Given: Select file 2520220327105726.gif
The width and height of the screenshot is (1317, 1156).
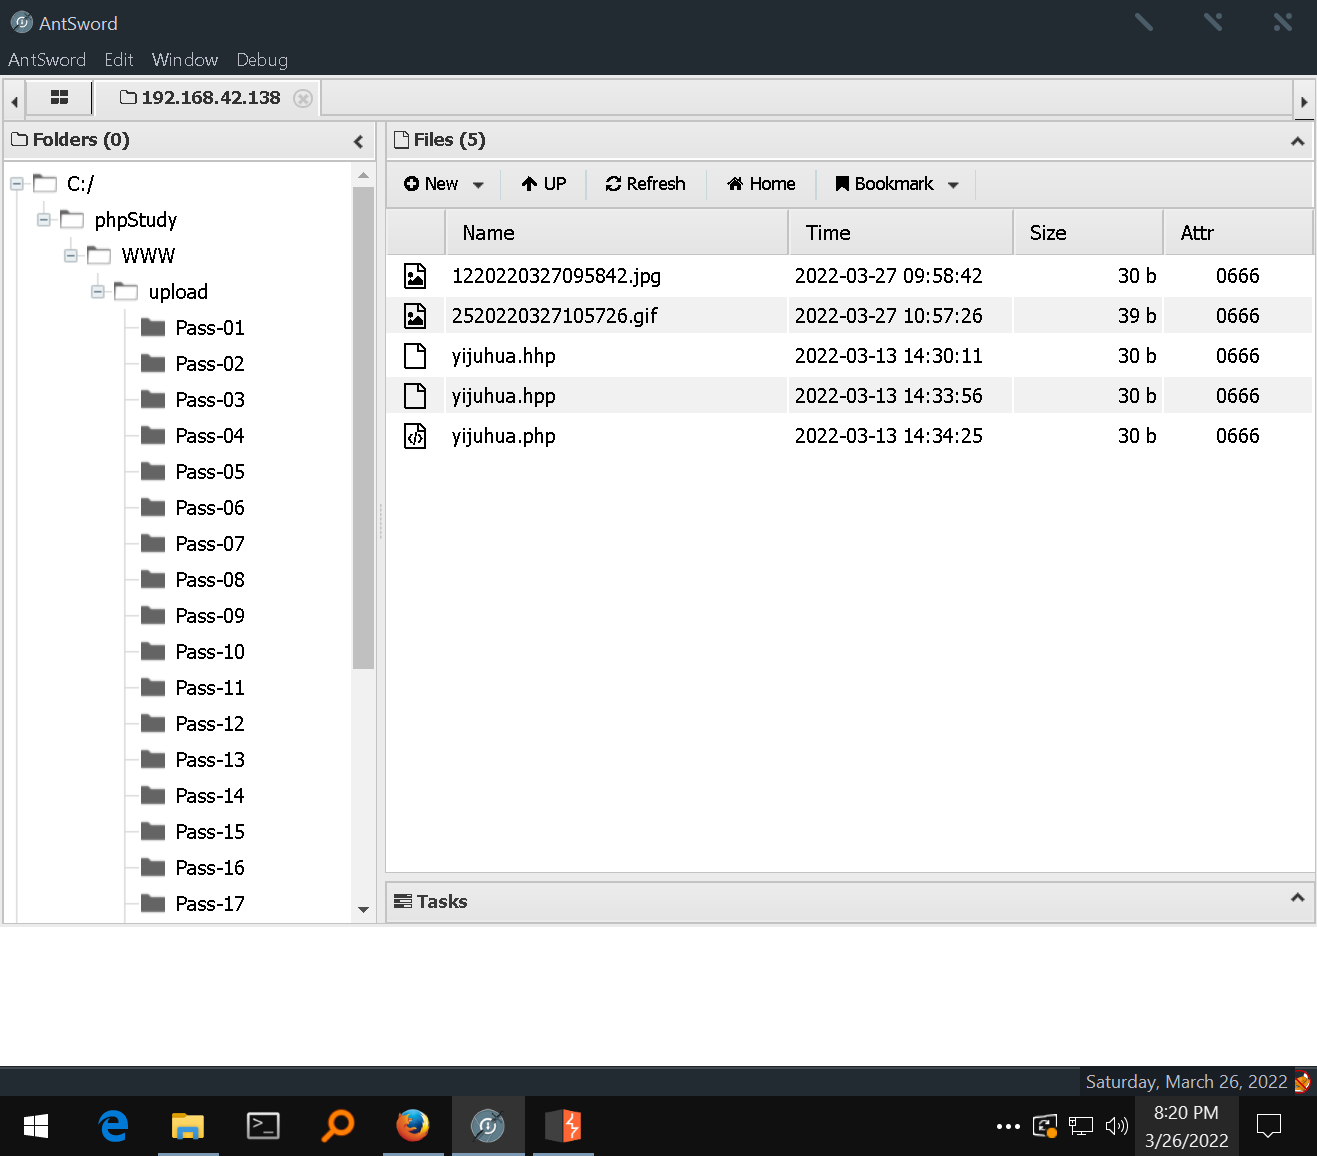Looking at the screenshot, I should pyautogui.click(x=849, y=316).
